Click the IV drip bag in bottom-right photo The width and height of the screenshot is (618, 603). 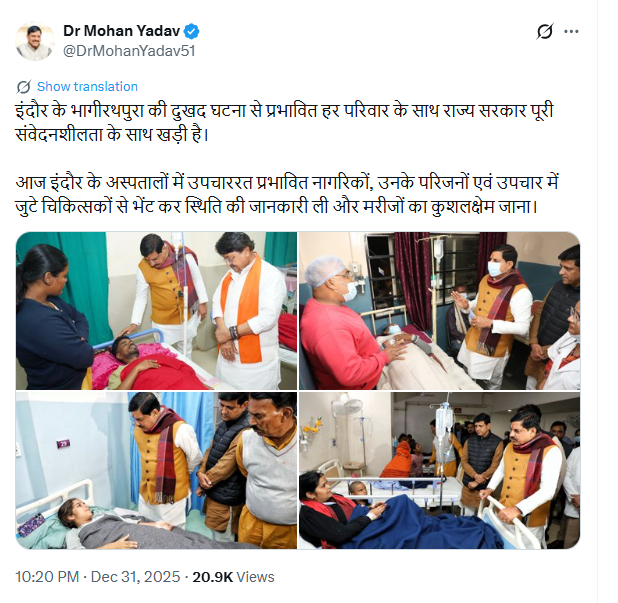[445, 423]
